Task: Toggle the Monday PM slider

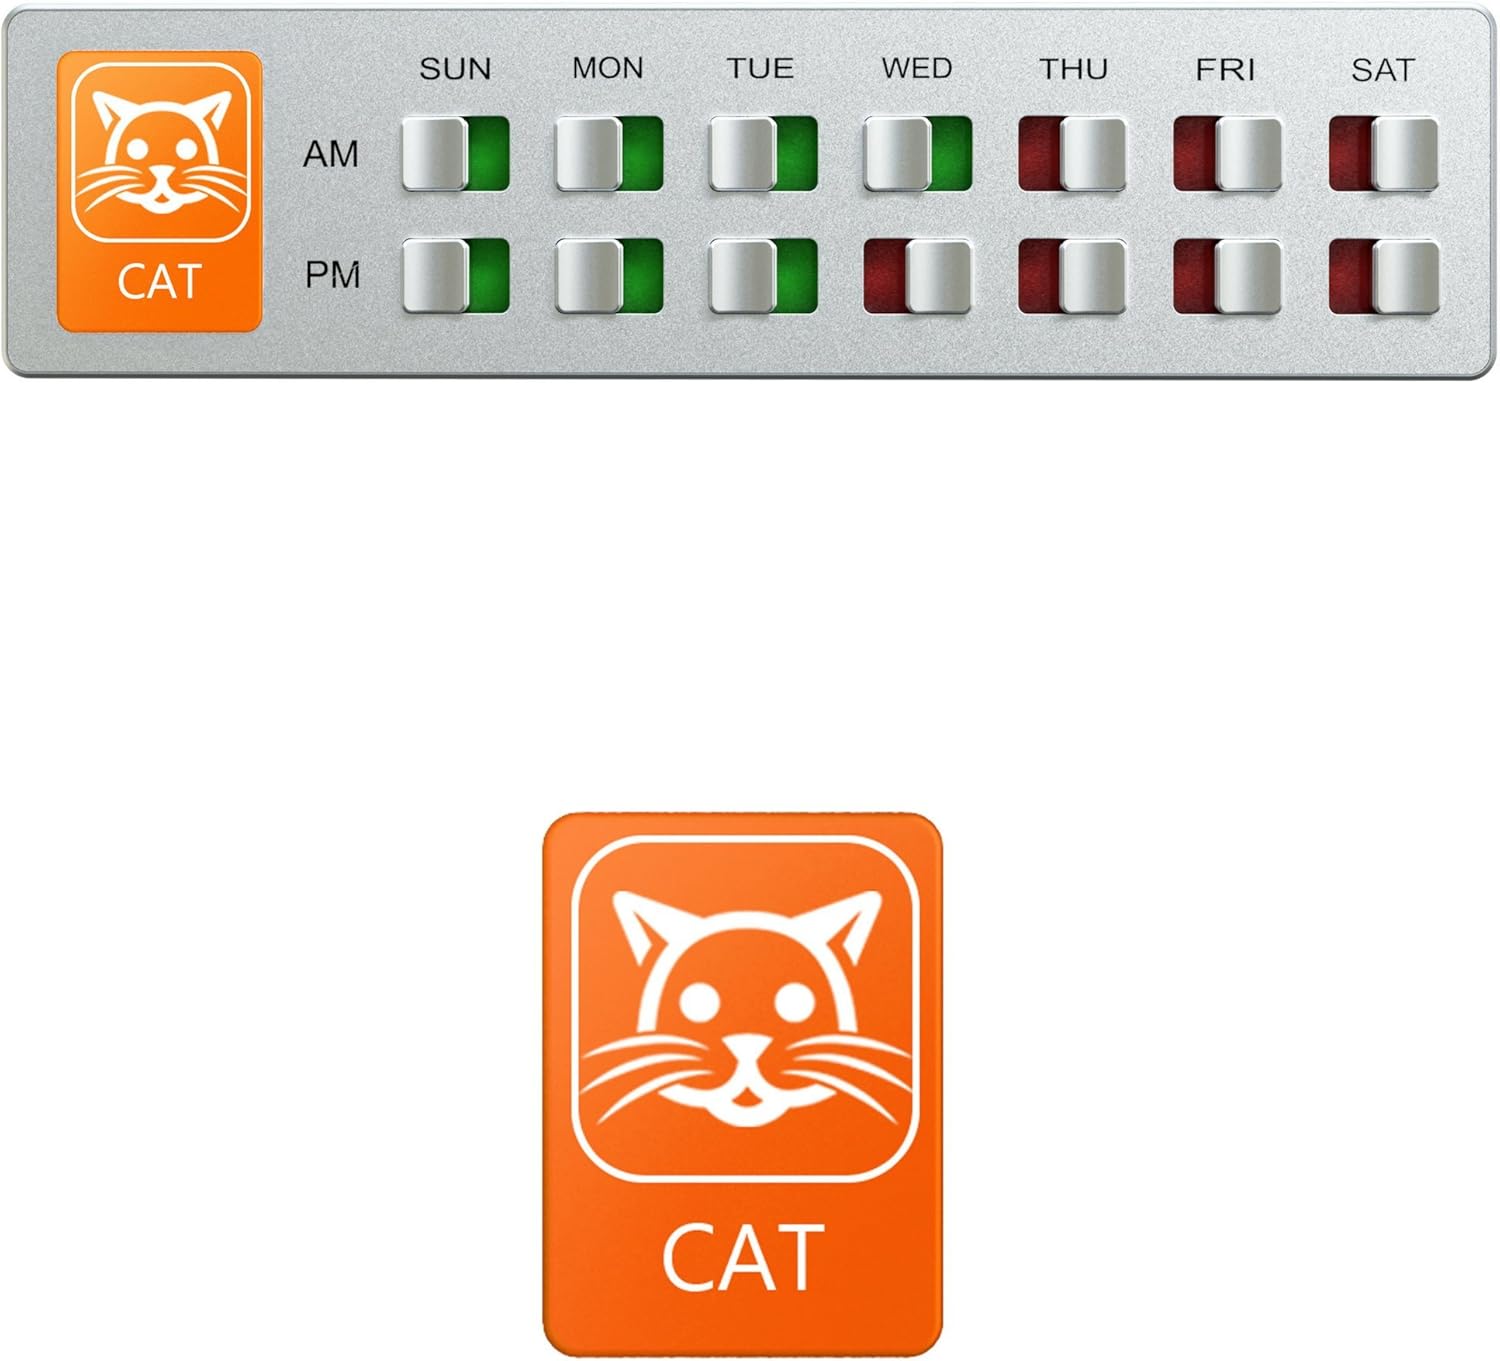Action: (x=610, y=275)
